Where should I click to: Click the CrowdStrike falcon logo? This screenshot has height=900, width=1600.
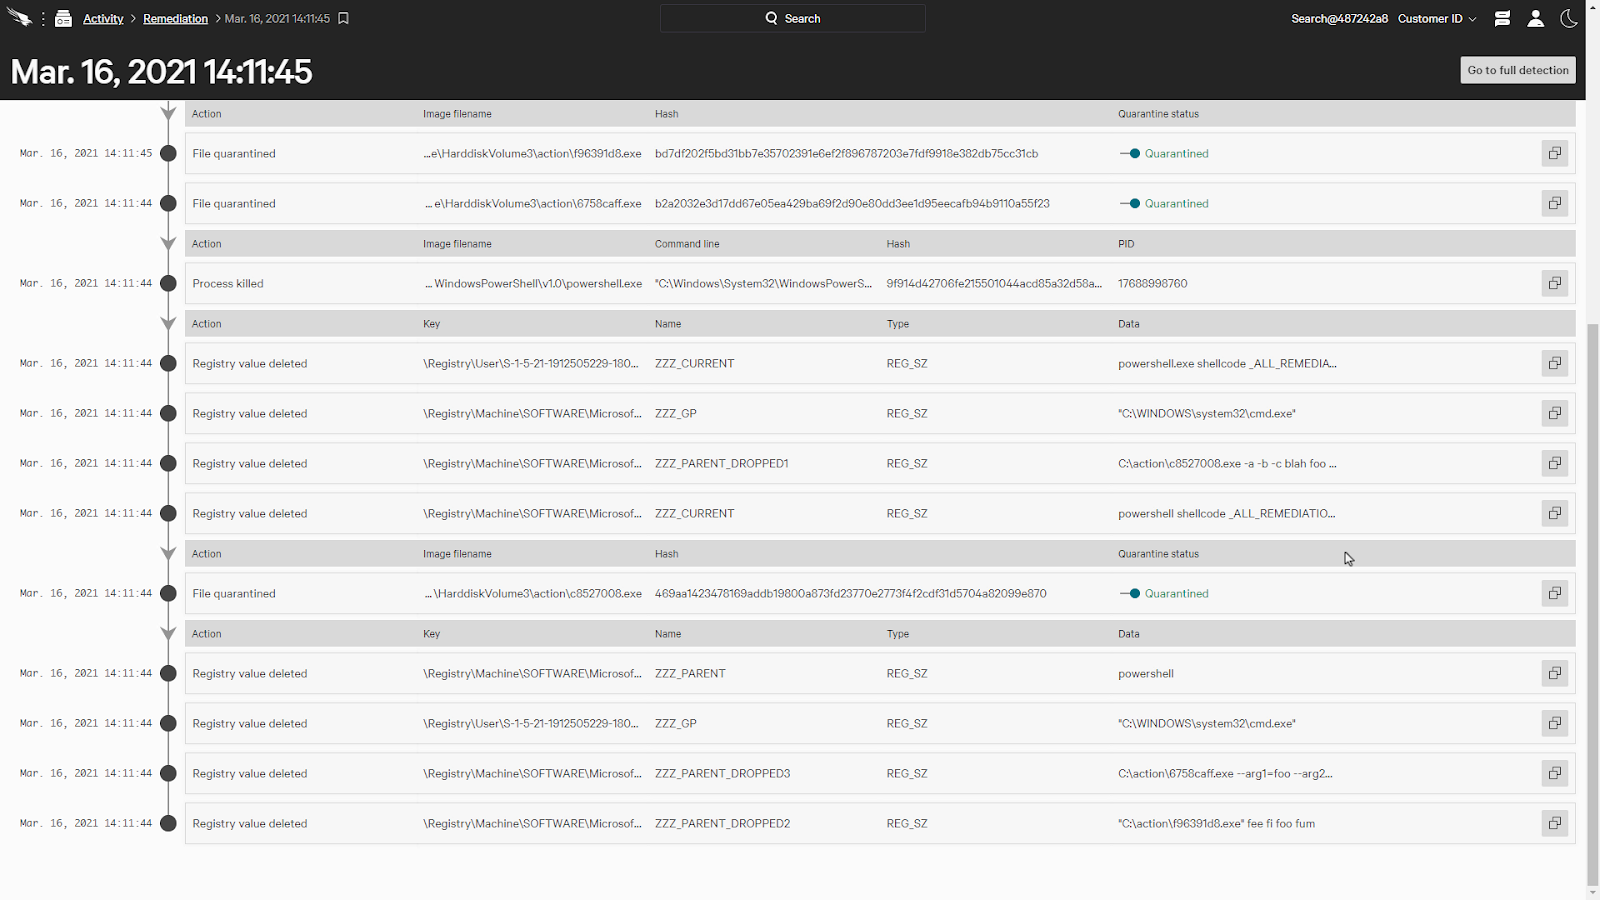point(19,18)
